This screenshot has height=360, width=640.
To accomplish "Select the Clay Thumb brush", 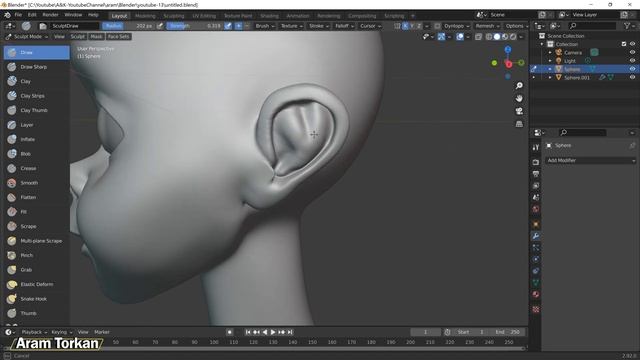I will coord(36,110).
